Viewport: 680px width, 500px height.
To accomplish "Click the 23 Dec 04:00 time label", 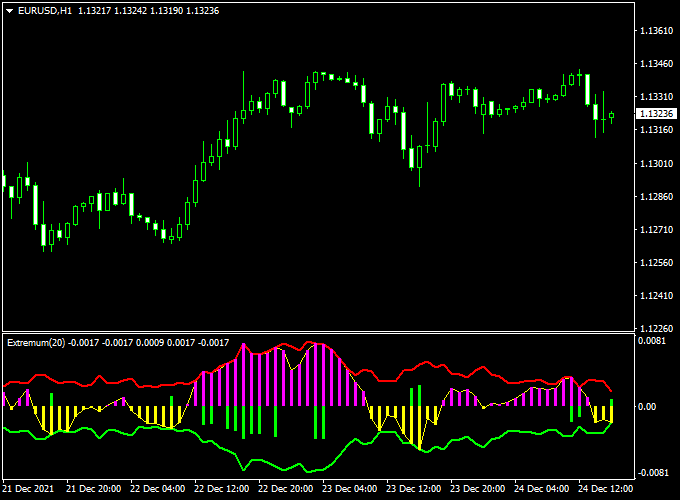I will 350,489.
